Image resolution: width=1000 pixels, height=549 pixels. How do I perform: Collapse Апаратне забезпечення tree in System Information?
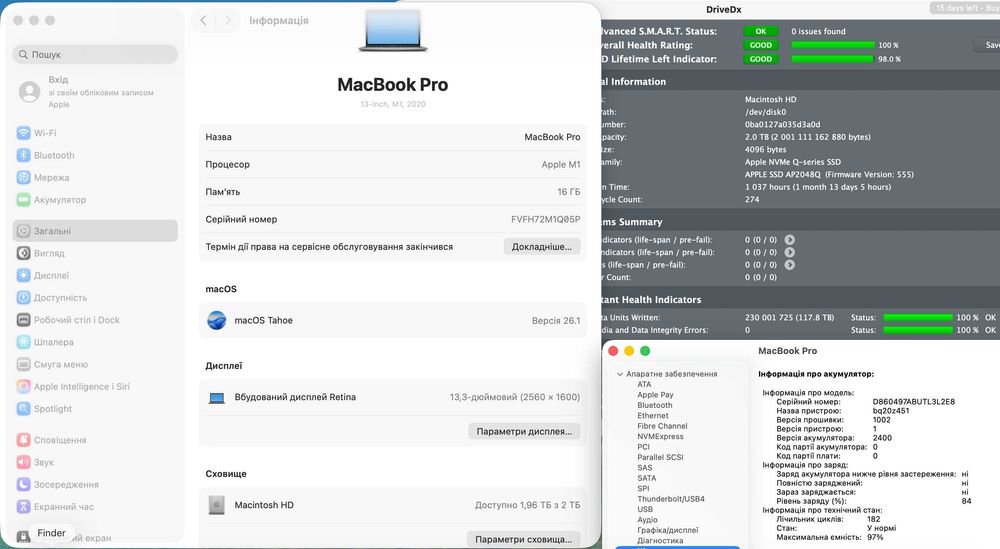tap(619, 374)
